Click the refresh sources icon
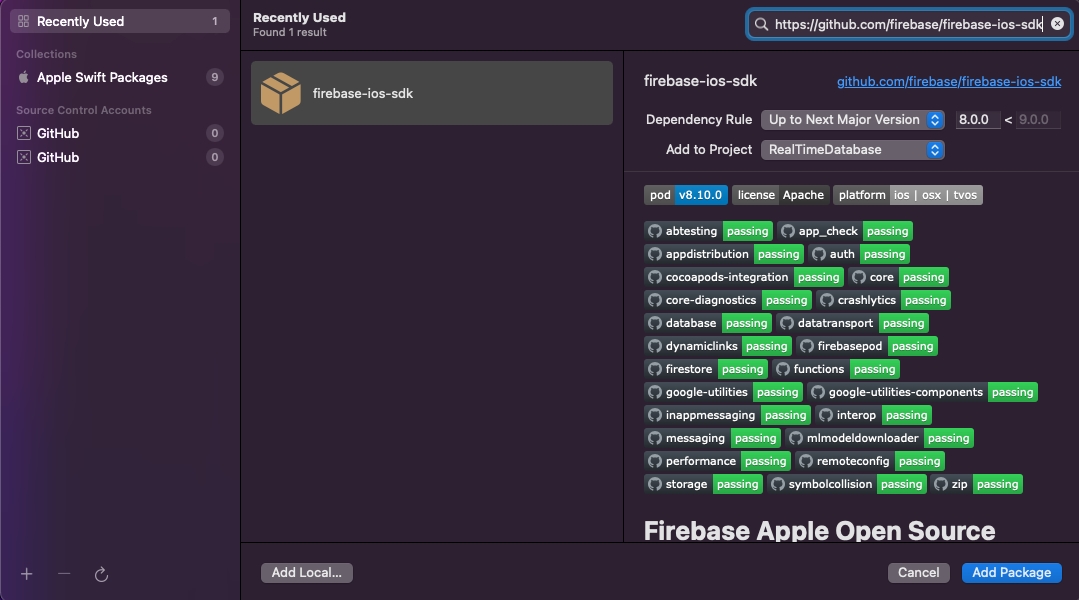 pos(101,574)
